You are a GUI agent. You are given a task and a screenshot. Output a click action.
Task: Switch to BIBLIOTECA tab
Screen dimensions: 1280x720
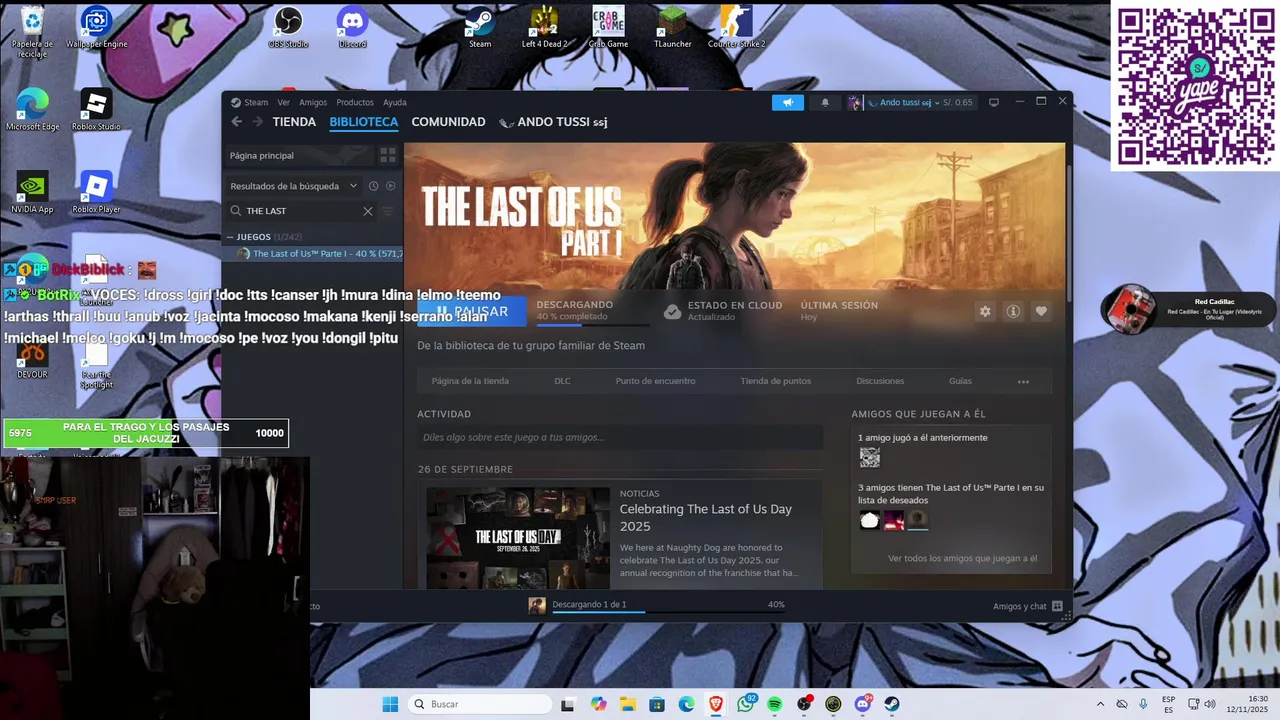(x=364, y=122)
